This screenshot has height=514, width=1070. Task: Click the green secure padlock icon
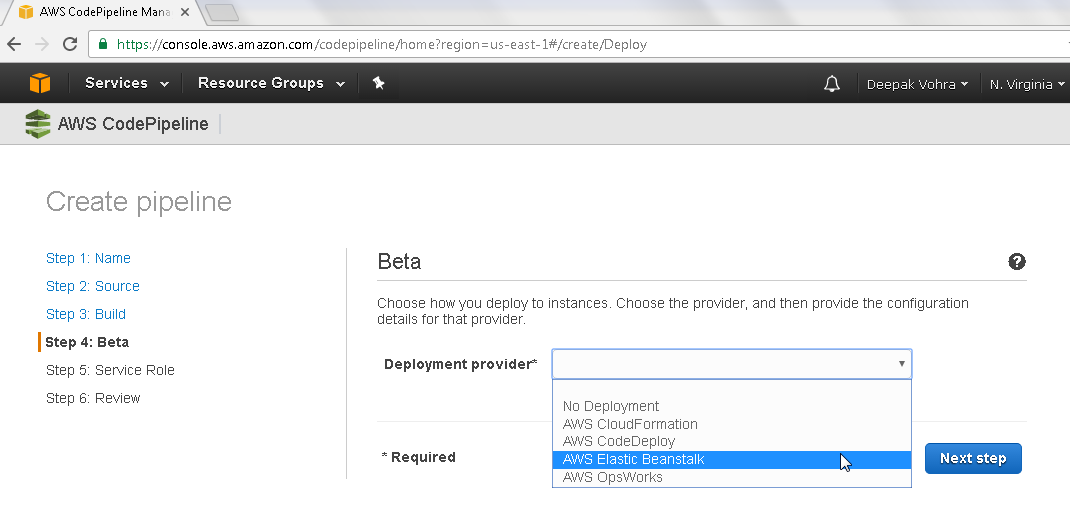click(103, 44)
